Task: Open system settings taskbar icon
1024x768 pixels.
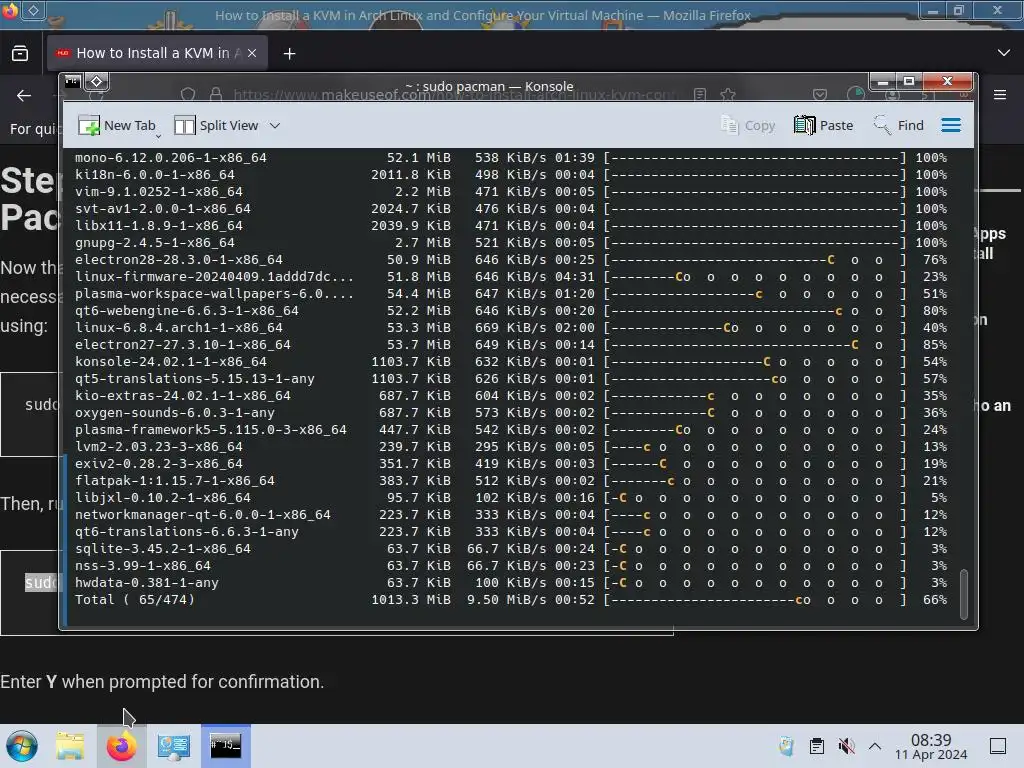Action: point(174,746)
